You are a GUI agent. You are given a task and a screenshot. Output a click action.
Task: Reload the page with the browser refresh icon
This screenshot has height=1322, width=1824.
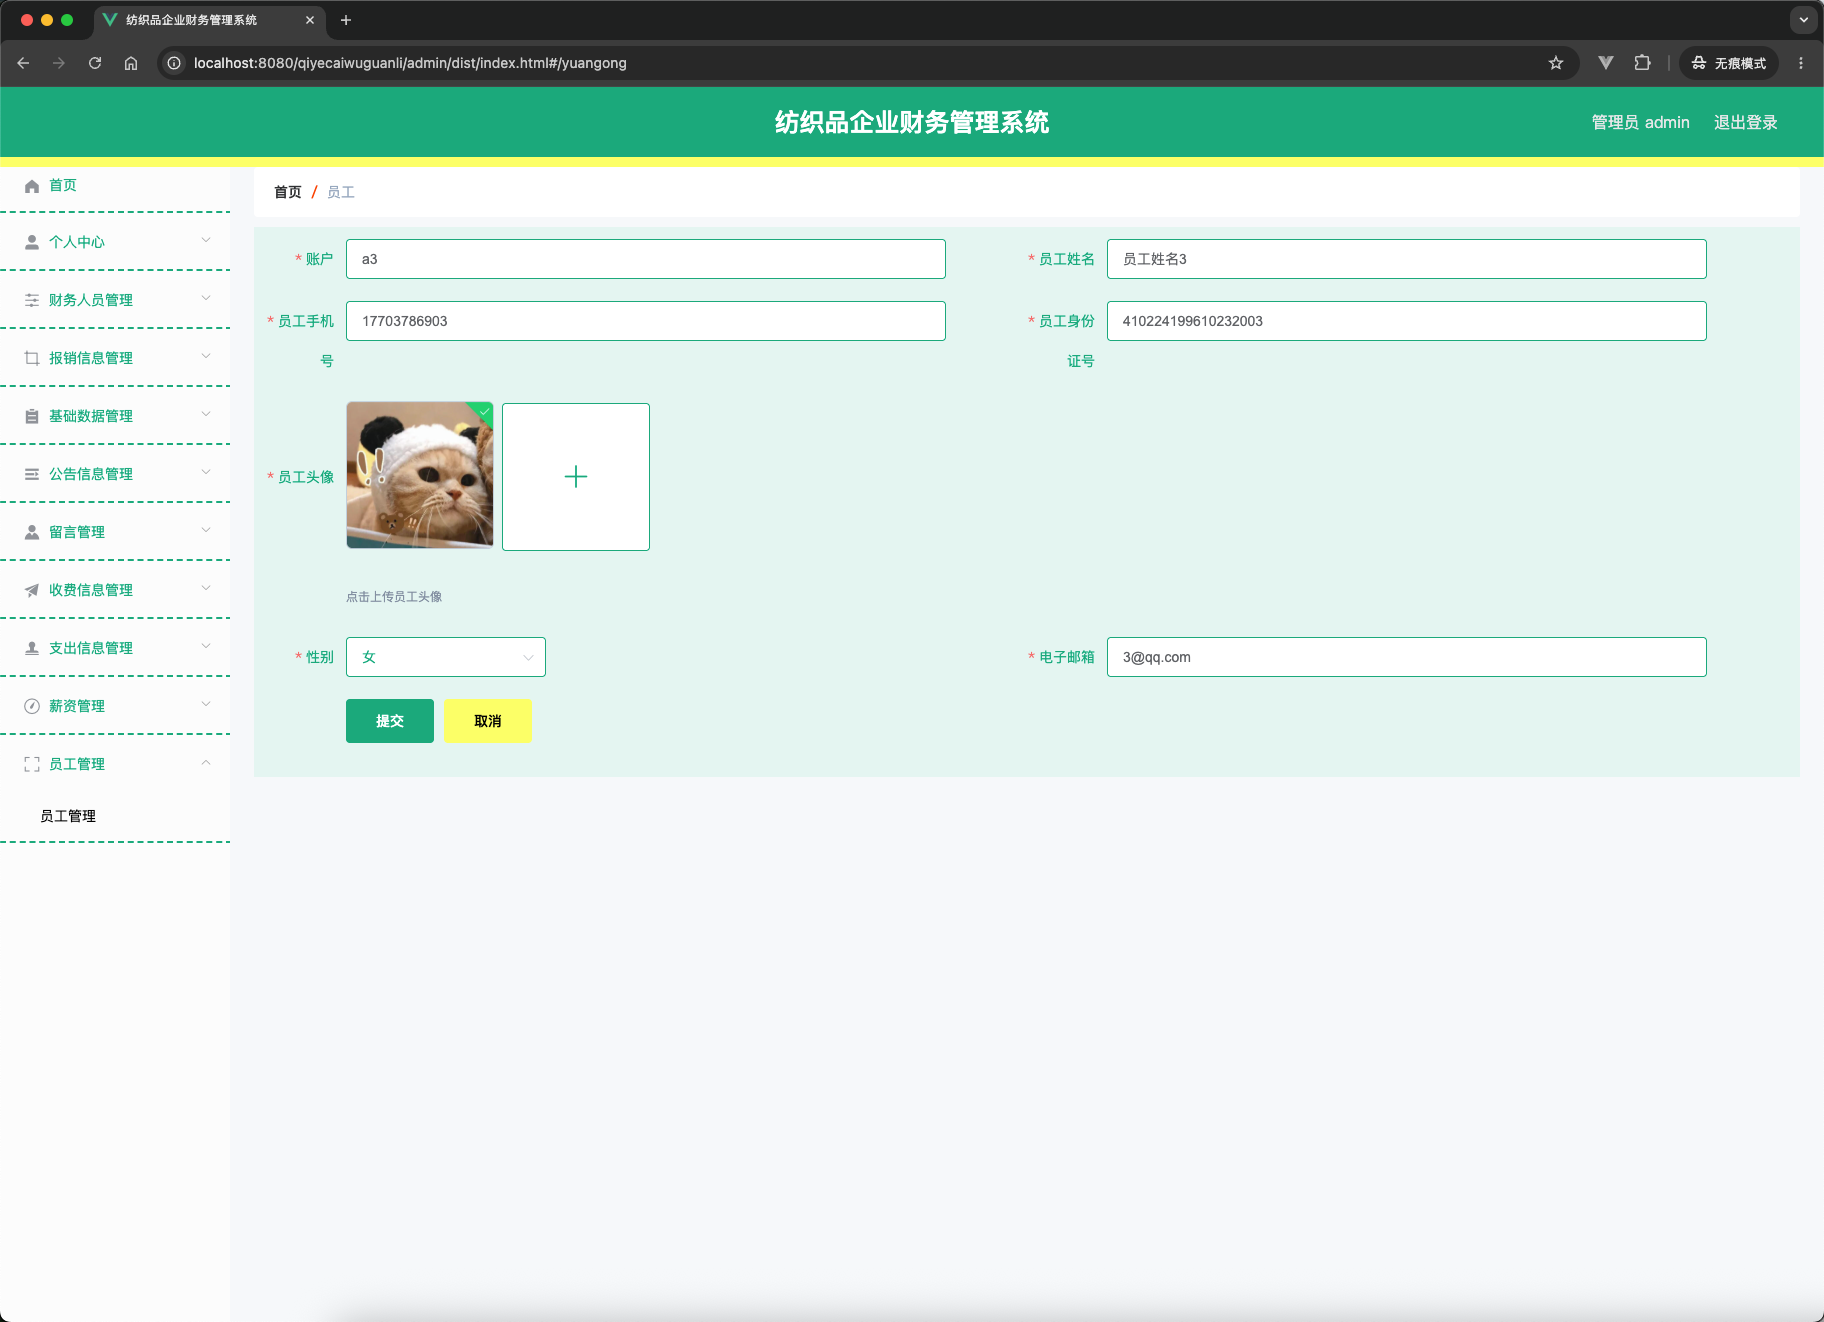(x=95, y=63)
